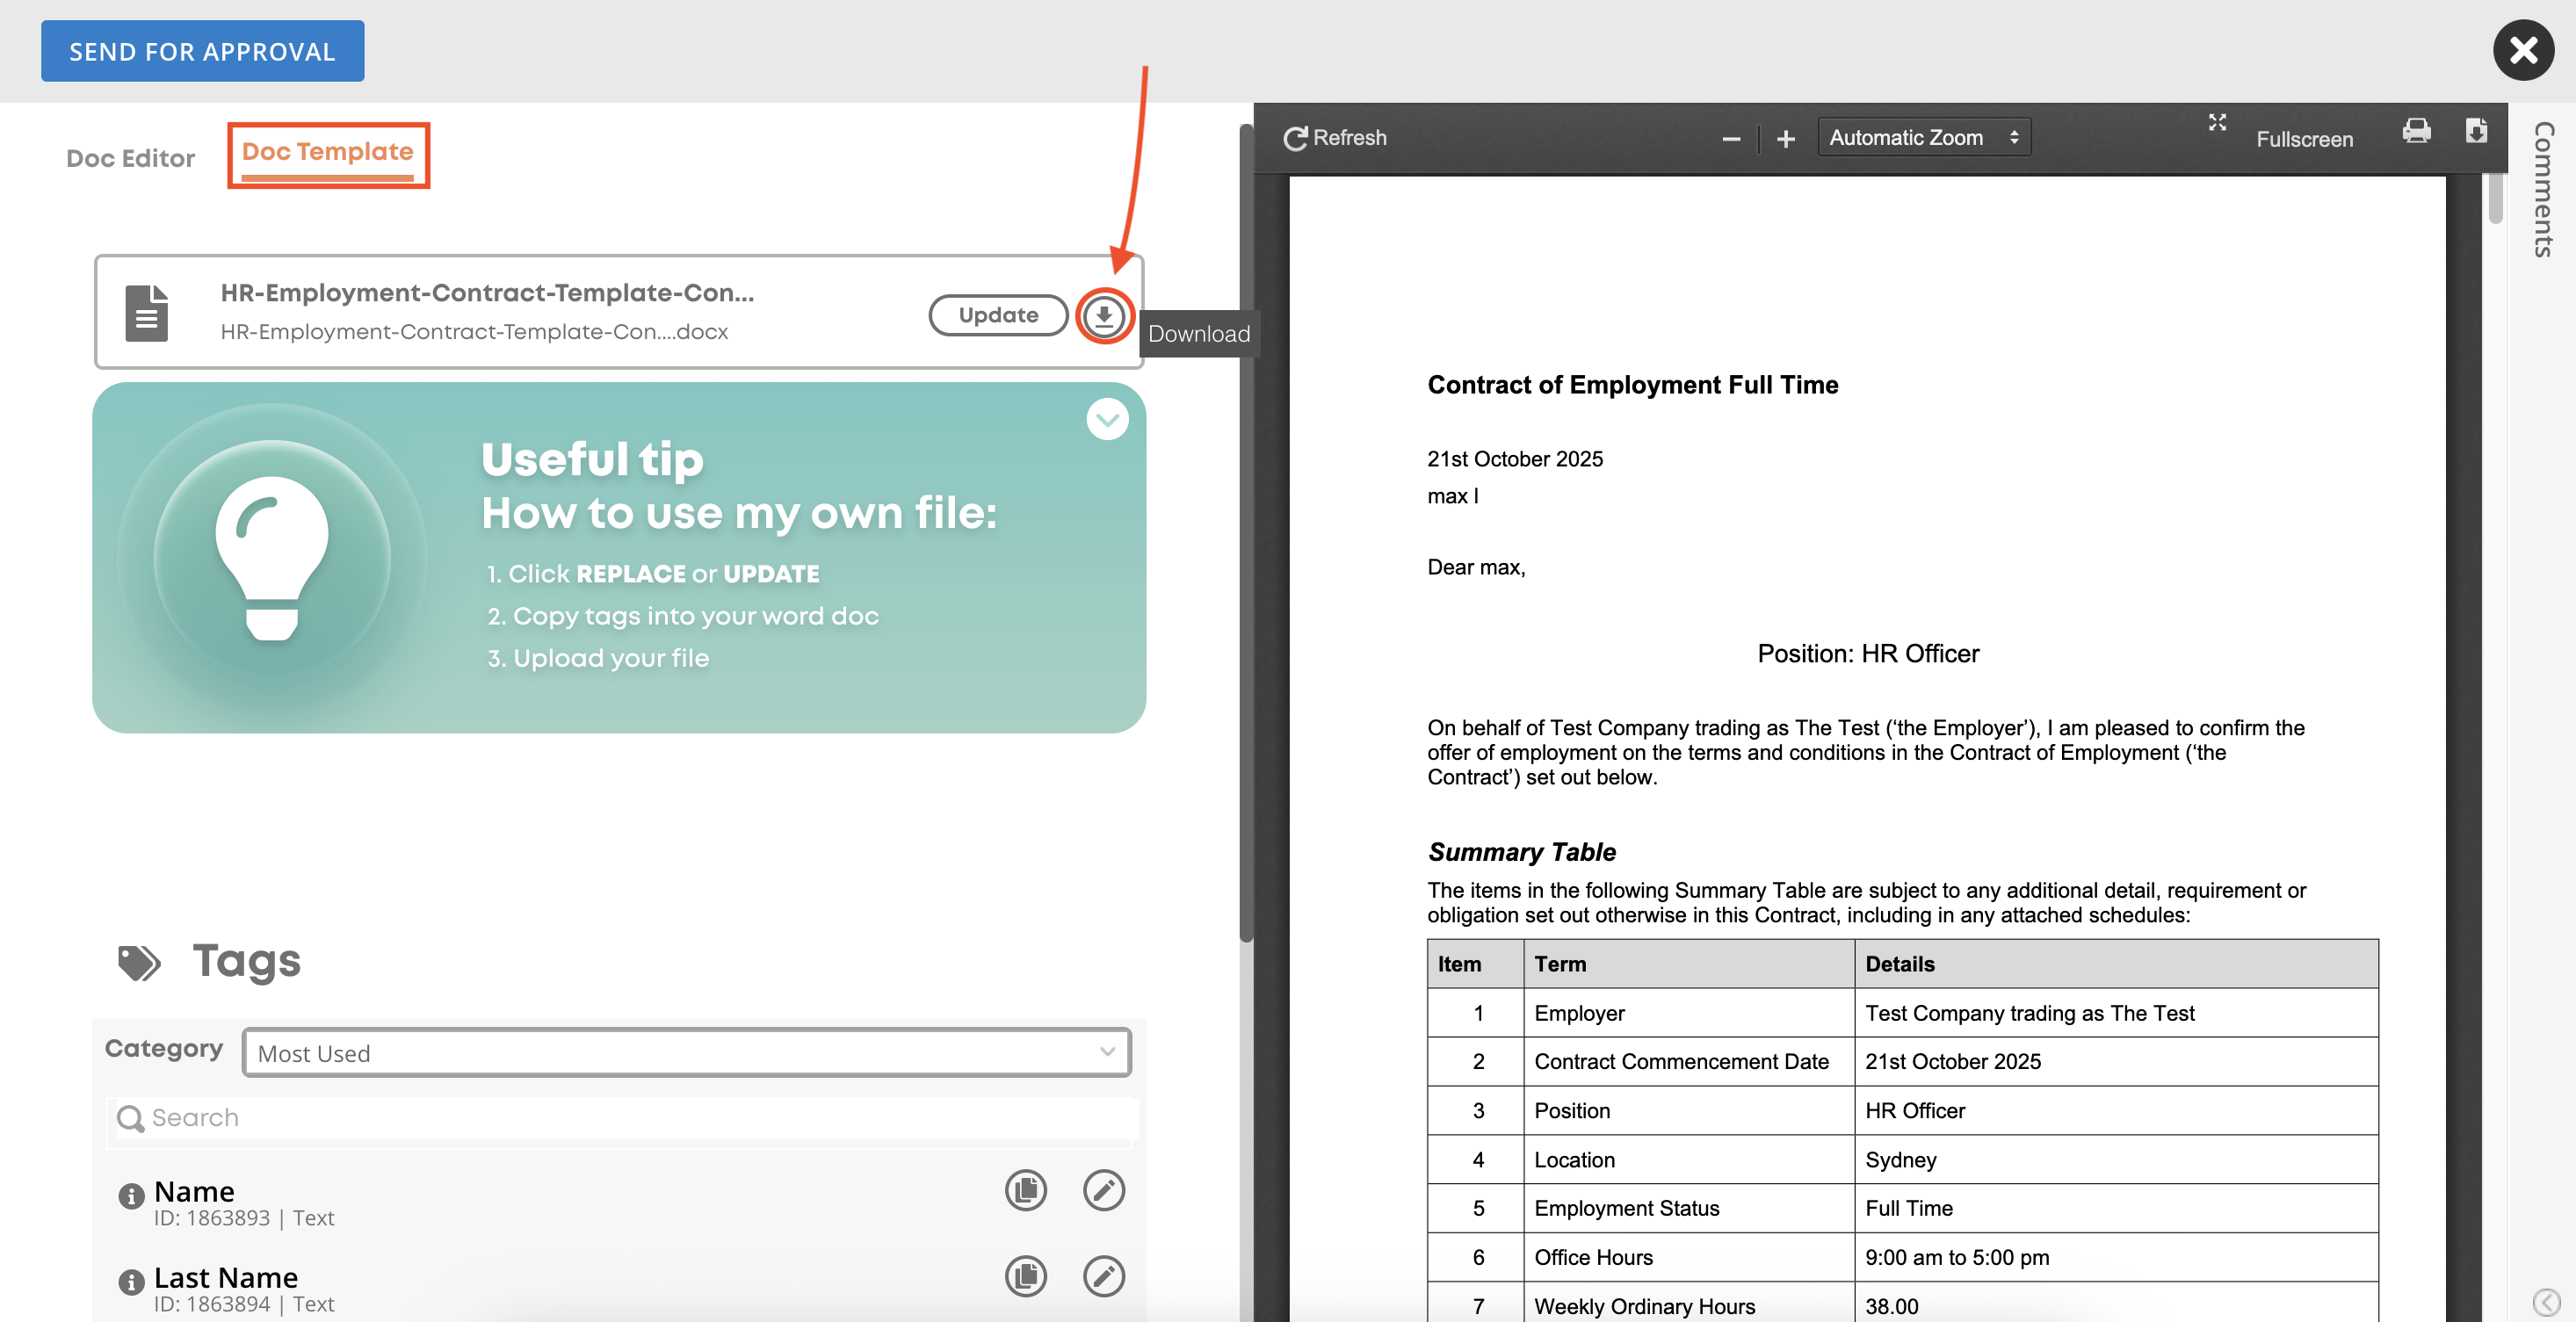Collapse the Useful tip panel
Viewport: 2576px width, 1322px height.
pyautogui.click(x=1107, y=420)
